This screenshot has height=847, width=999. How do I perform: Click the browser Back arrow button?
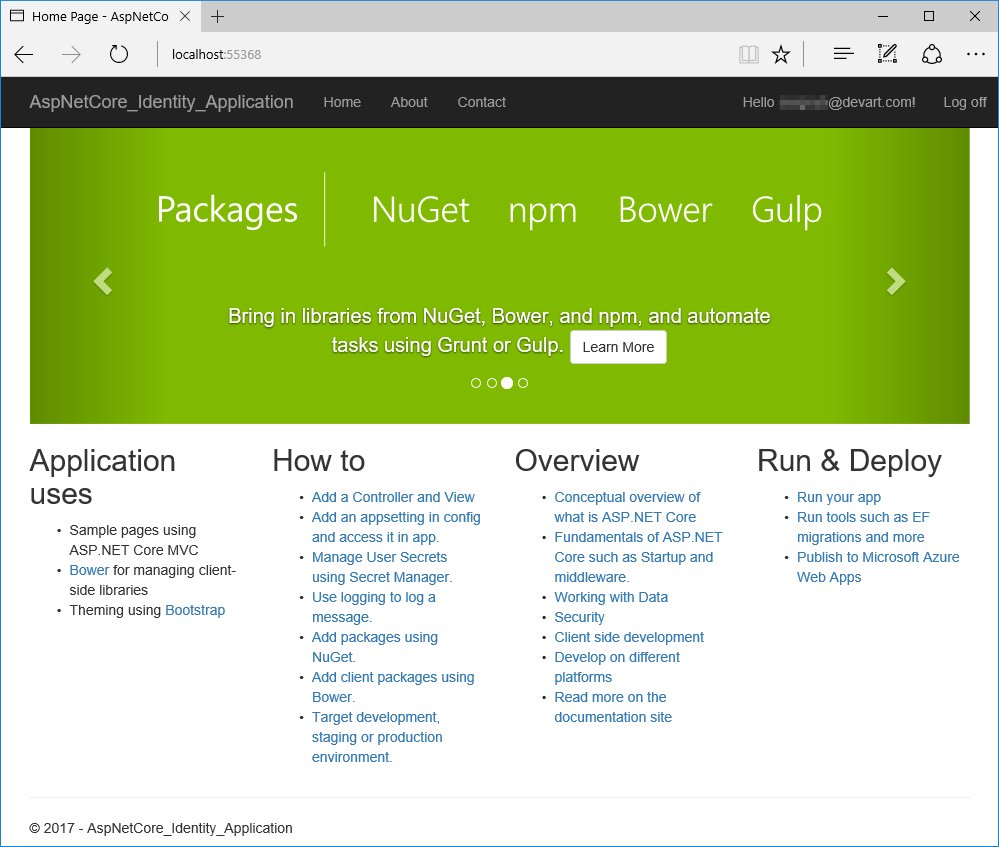tap(24, 54)
